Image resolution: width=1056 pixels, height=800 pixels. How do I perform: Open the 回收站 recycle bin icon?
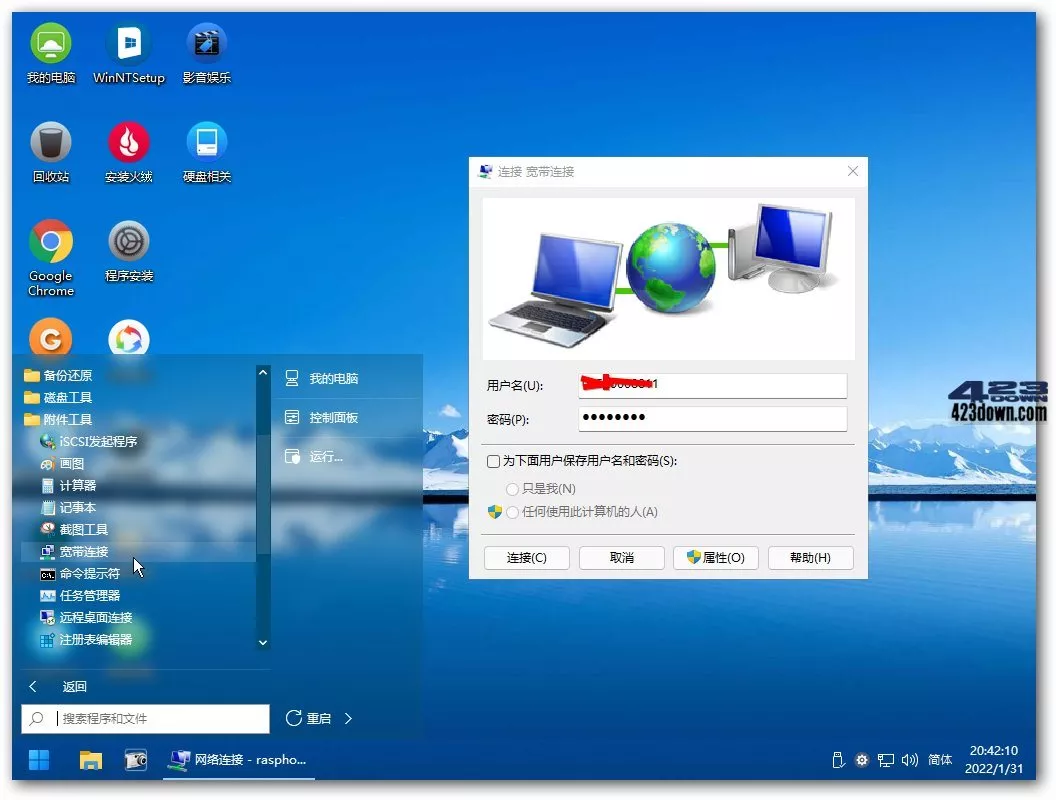(x=51, y=144)
